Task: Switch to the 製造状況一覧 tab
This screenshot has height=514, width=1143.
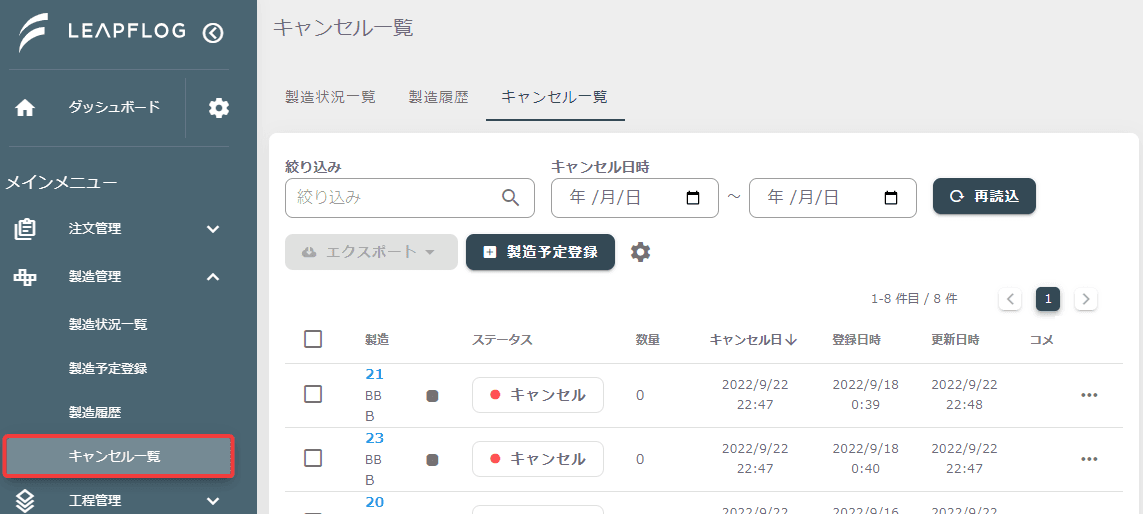Action: 330,97
